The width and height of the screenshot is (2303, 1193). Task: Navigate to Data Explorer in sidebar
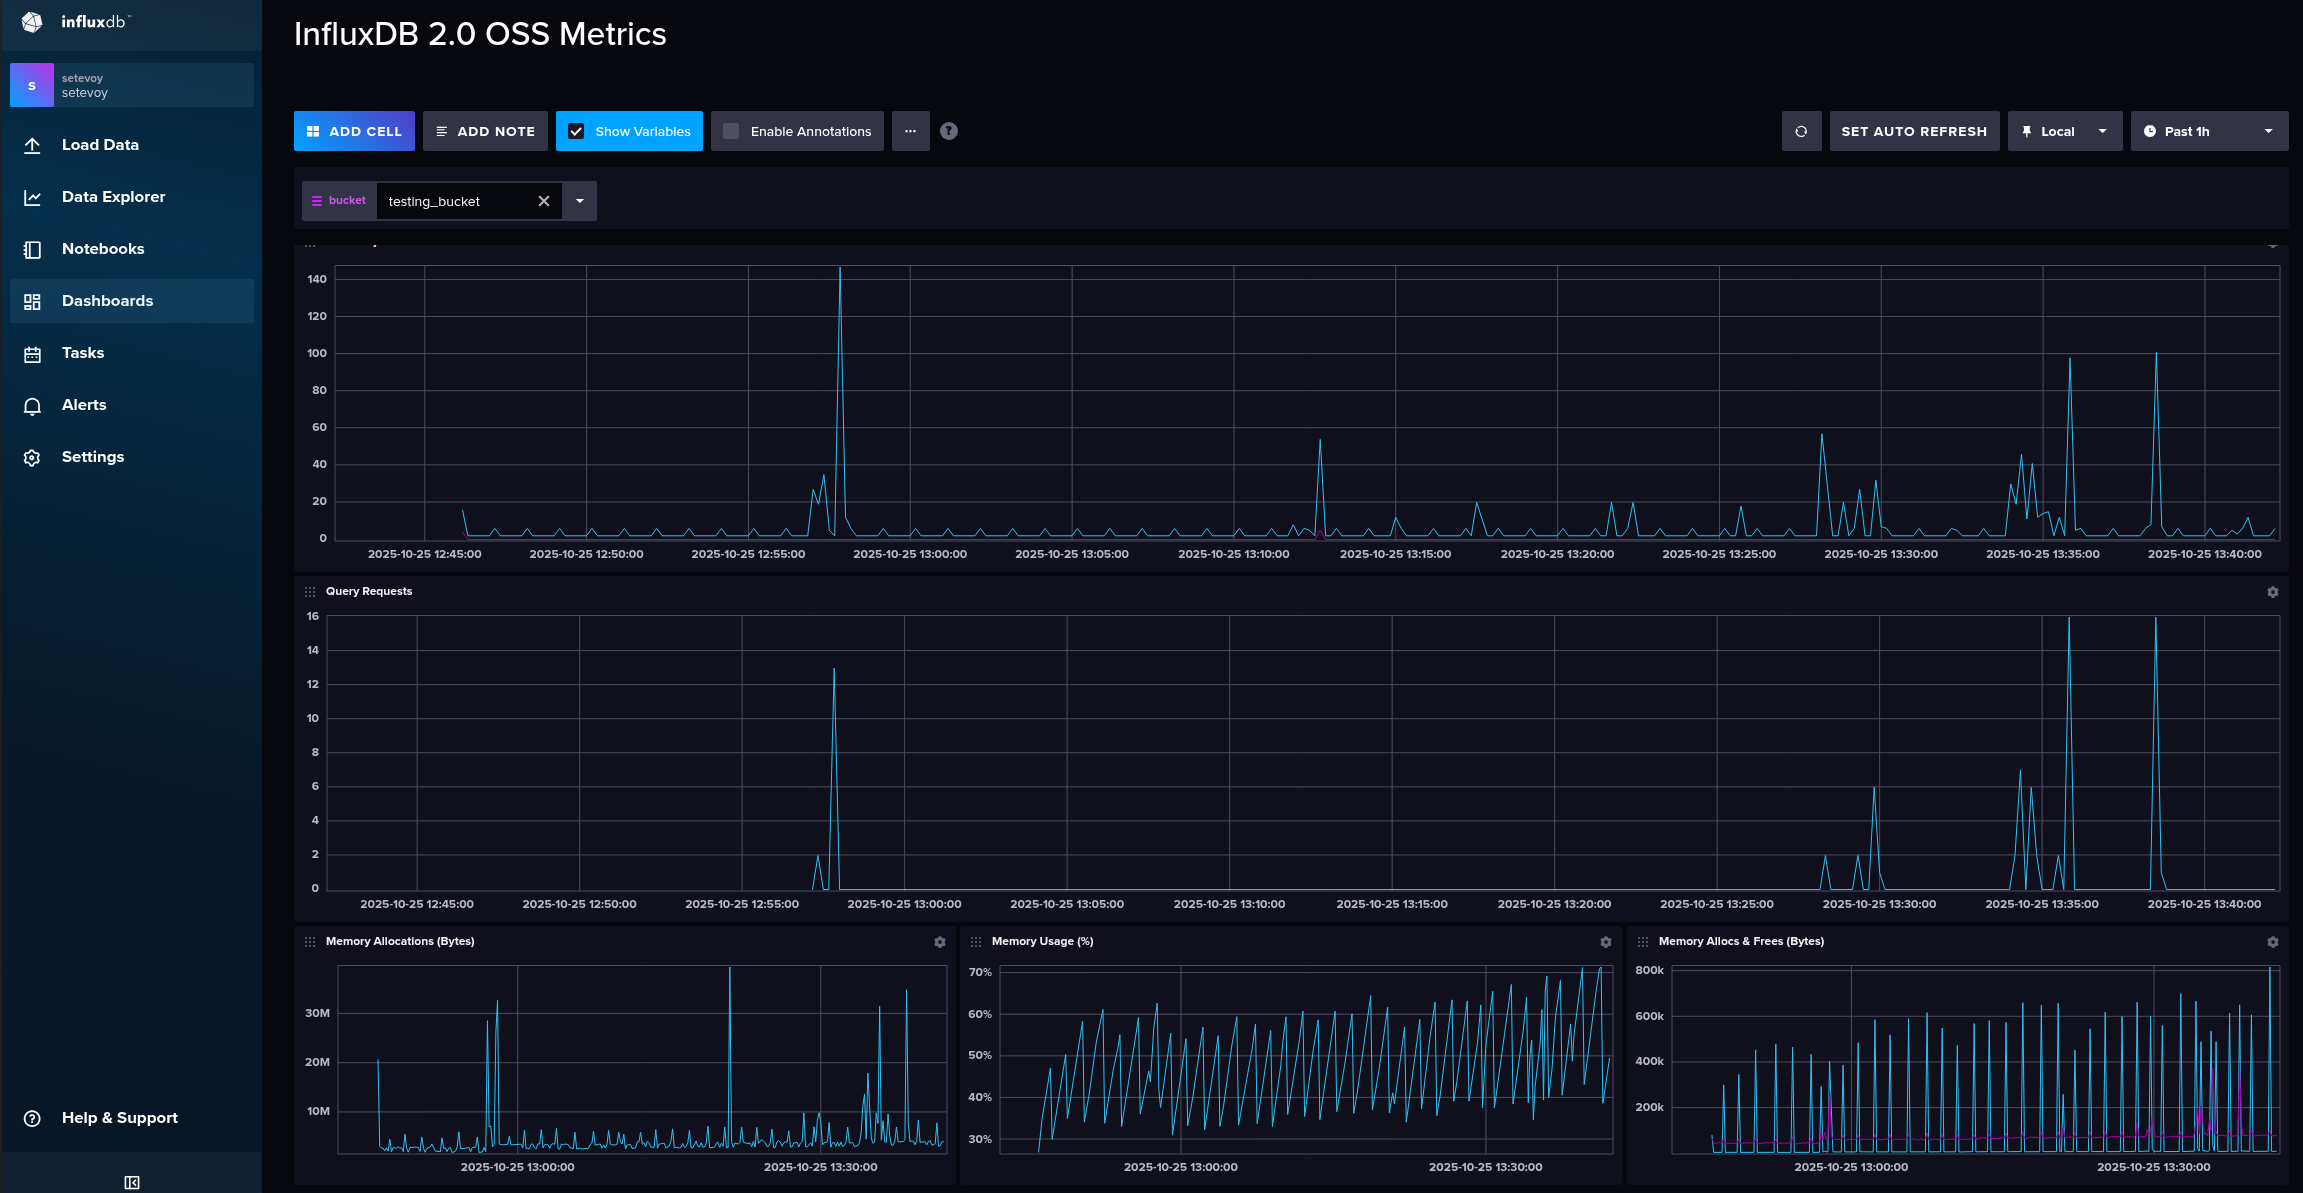113,197
